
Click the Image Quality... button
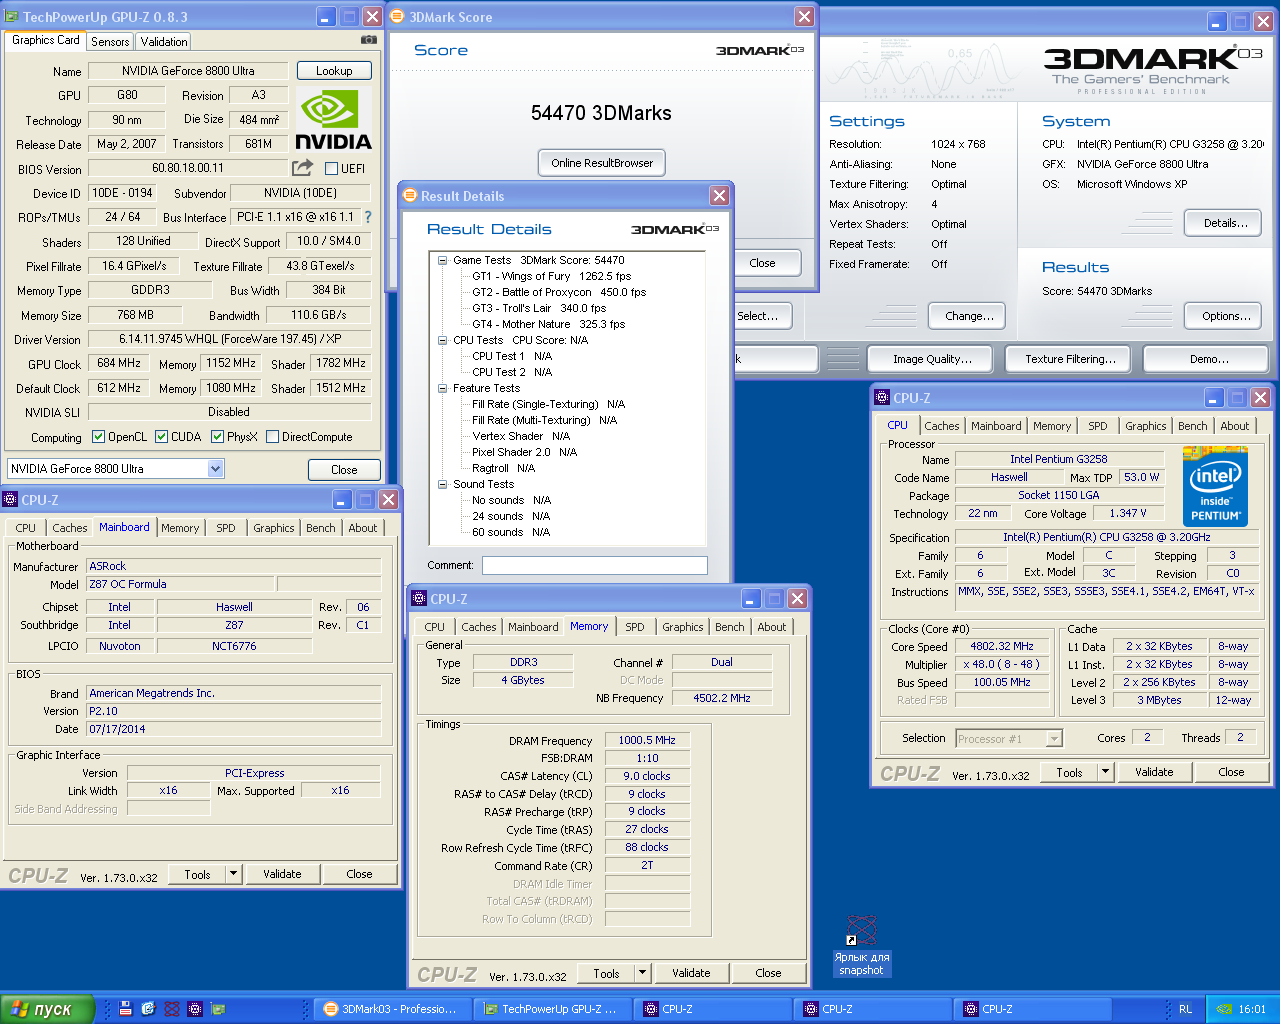932,359
